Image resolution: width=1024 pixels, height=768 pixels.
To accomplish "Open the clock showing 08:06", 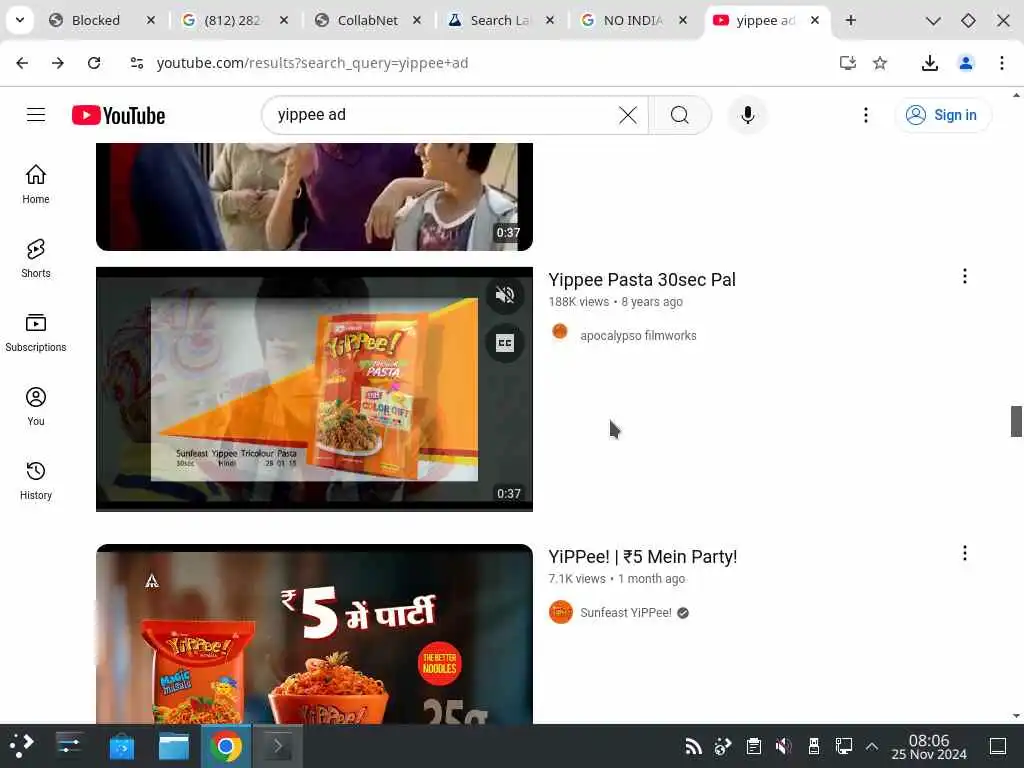I will click(x=929, y=746).
